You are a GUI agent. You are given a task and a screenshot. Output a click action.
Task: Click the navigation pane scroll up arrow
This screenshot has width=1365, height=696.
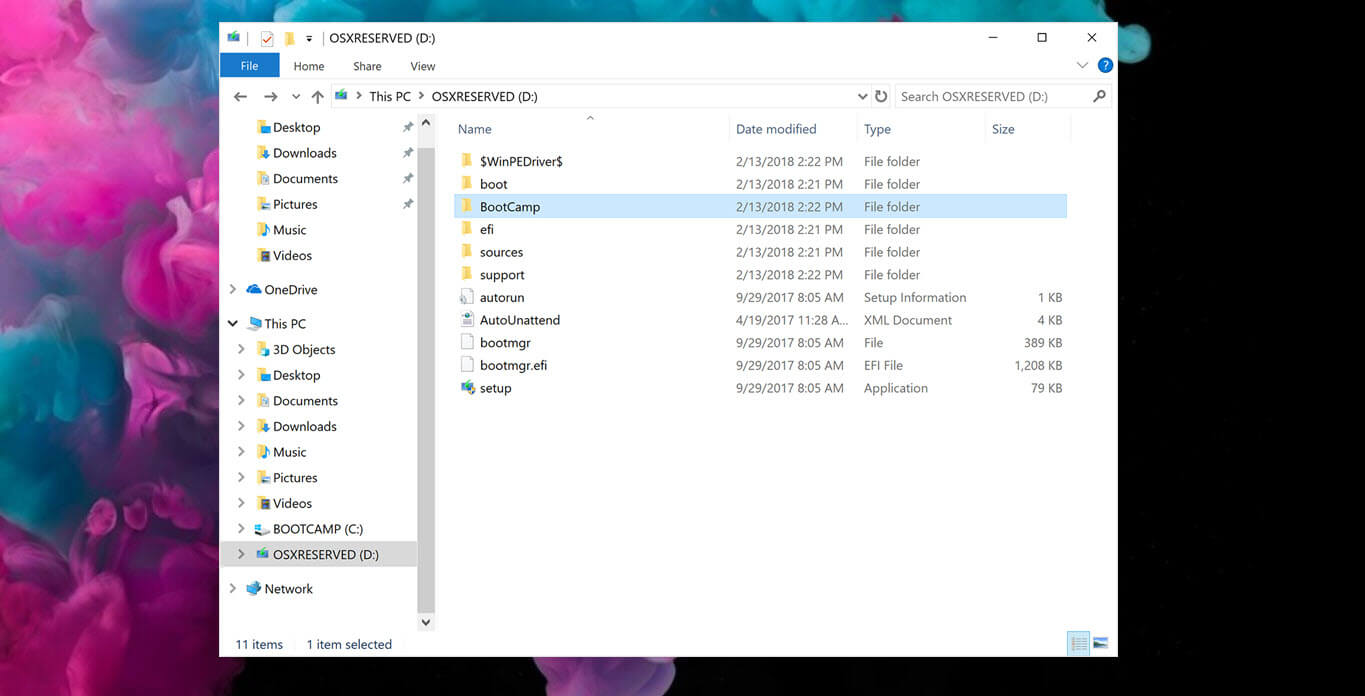pyautogui.click(x=426, y=123)
